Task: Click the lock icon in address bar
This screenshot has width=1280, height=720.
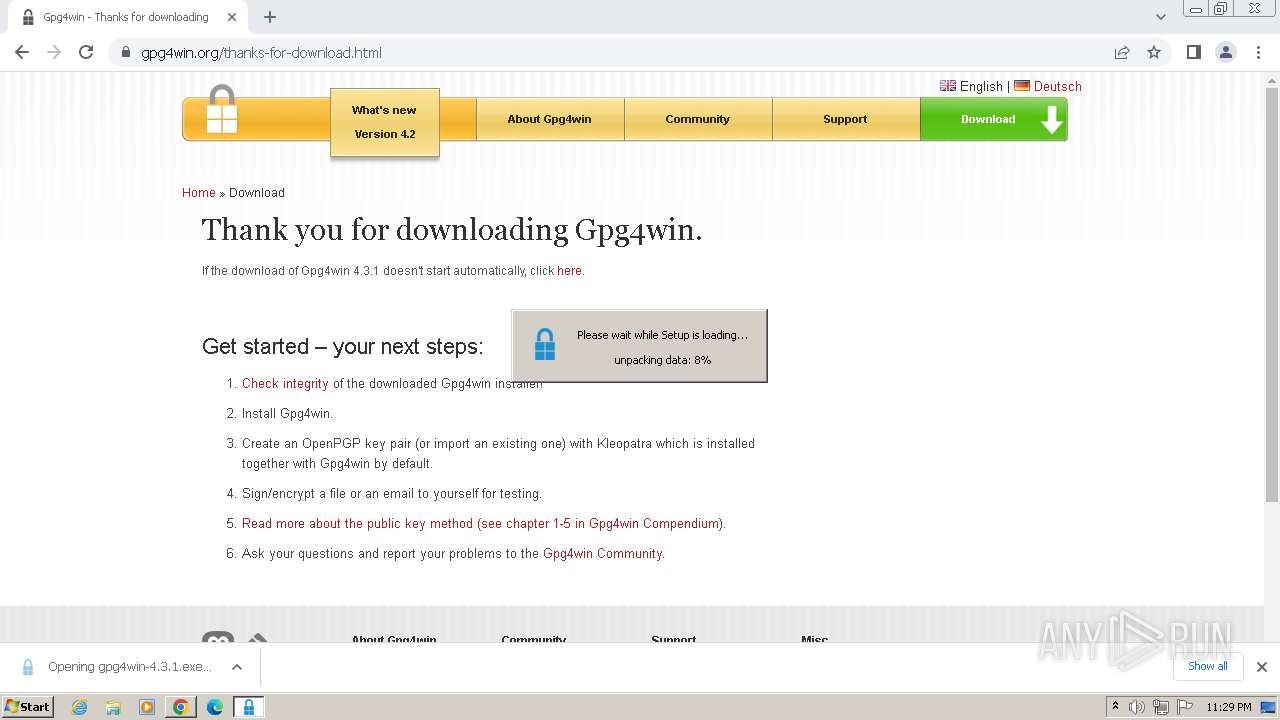Action: pyautogui.click(x=126, y=53)
